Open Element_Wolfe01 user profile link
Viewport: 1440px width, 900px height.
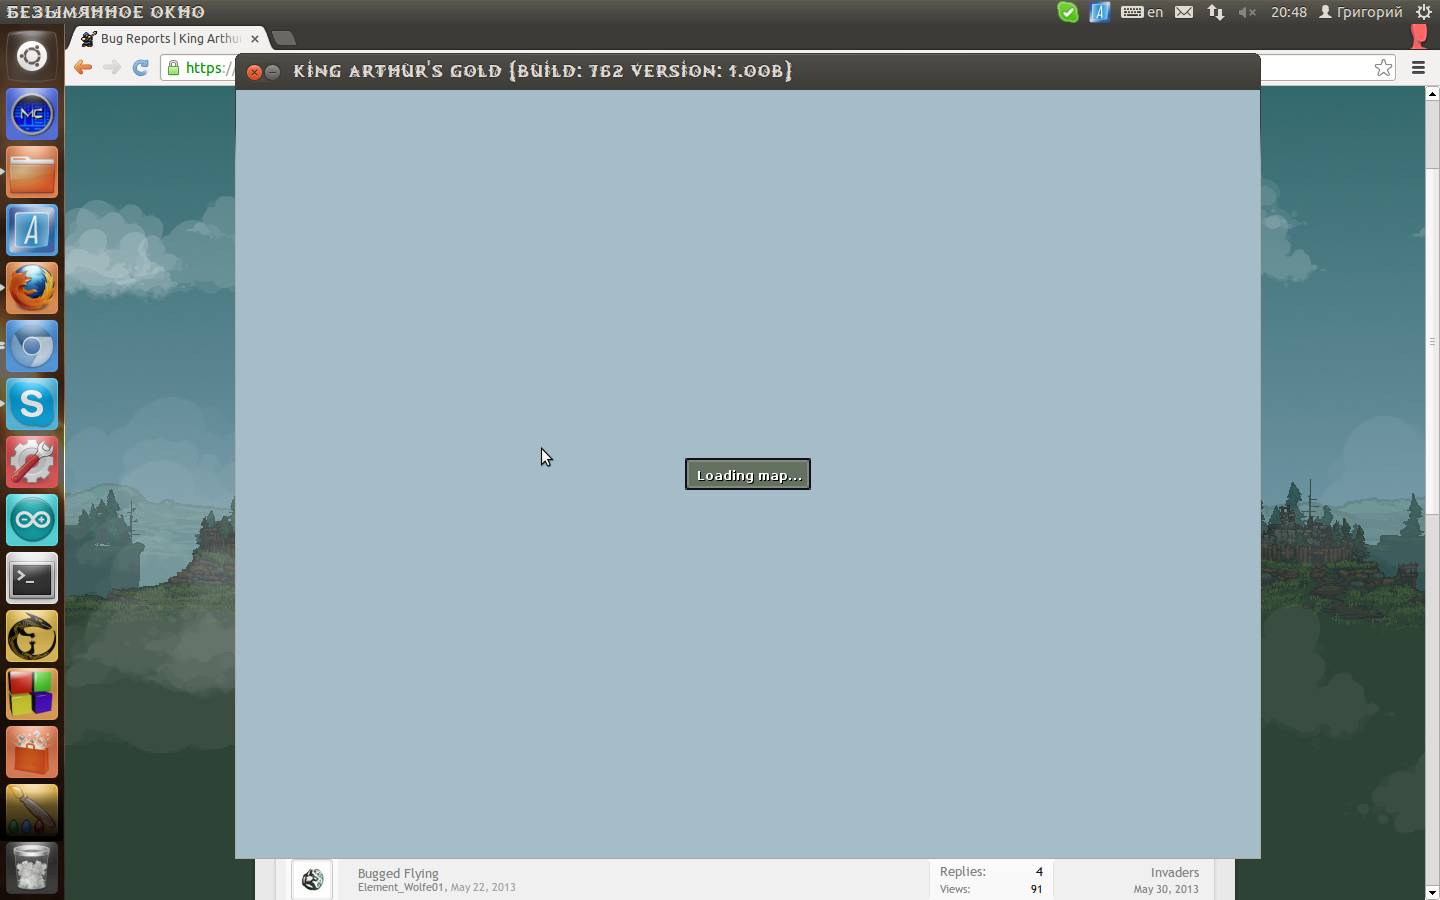pos(400,887)
